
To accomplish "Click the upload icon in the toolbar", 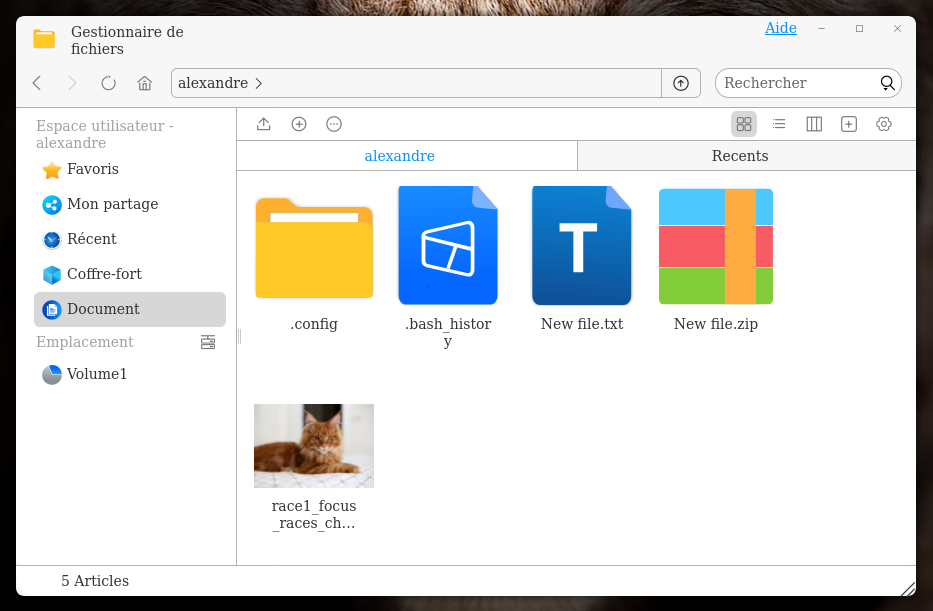I will tap(264, 124).
